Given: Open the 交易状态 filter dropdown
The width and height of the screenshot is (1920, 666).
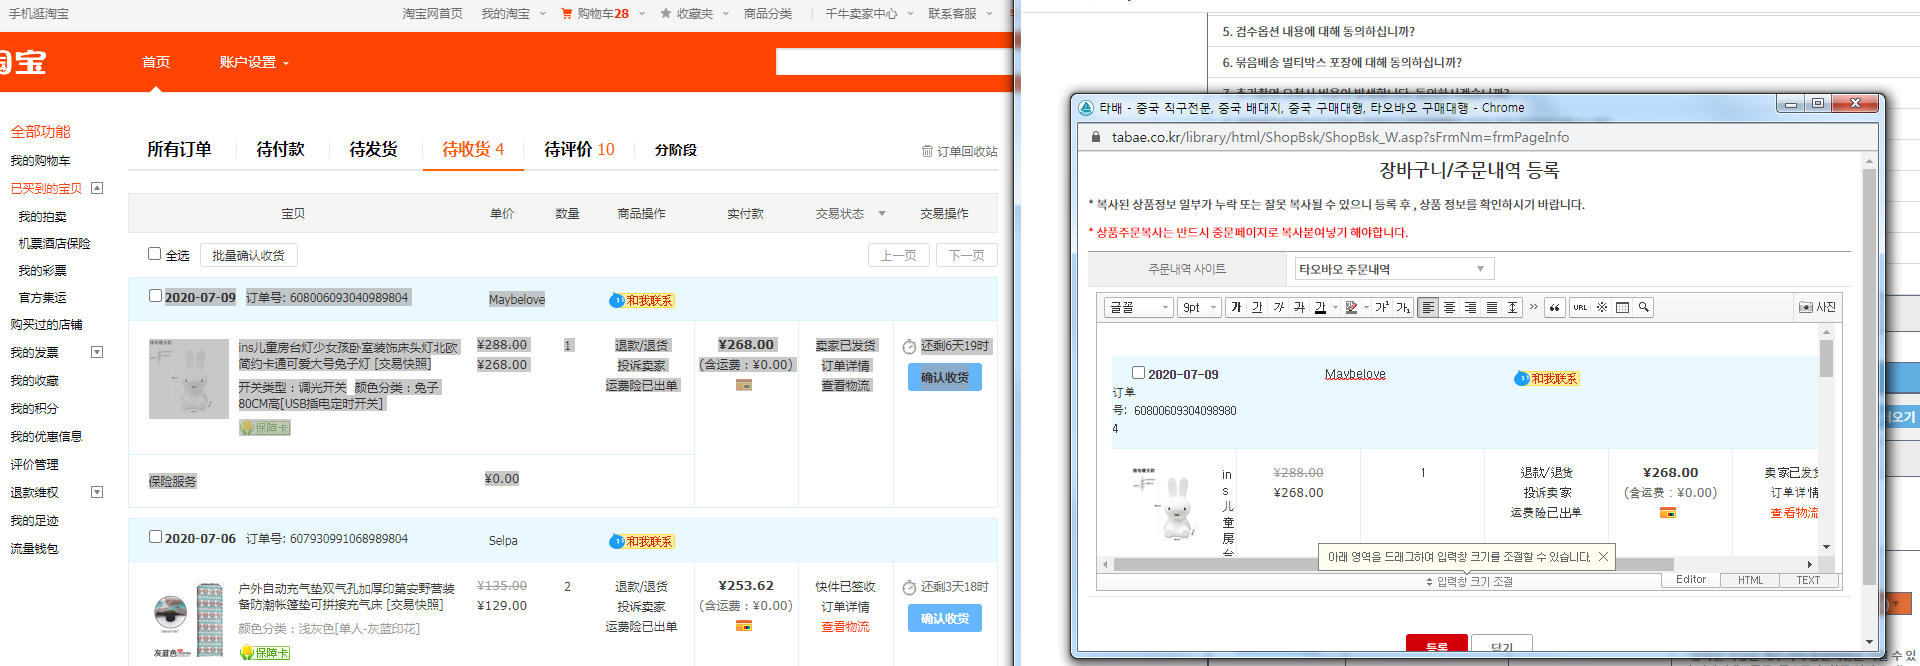Looking at the screenshot, I should [x=850, y=213].
